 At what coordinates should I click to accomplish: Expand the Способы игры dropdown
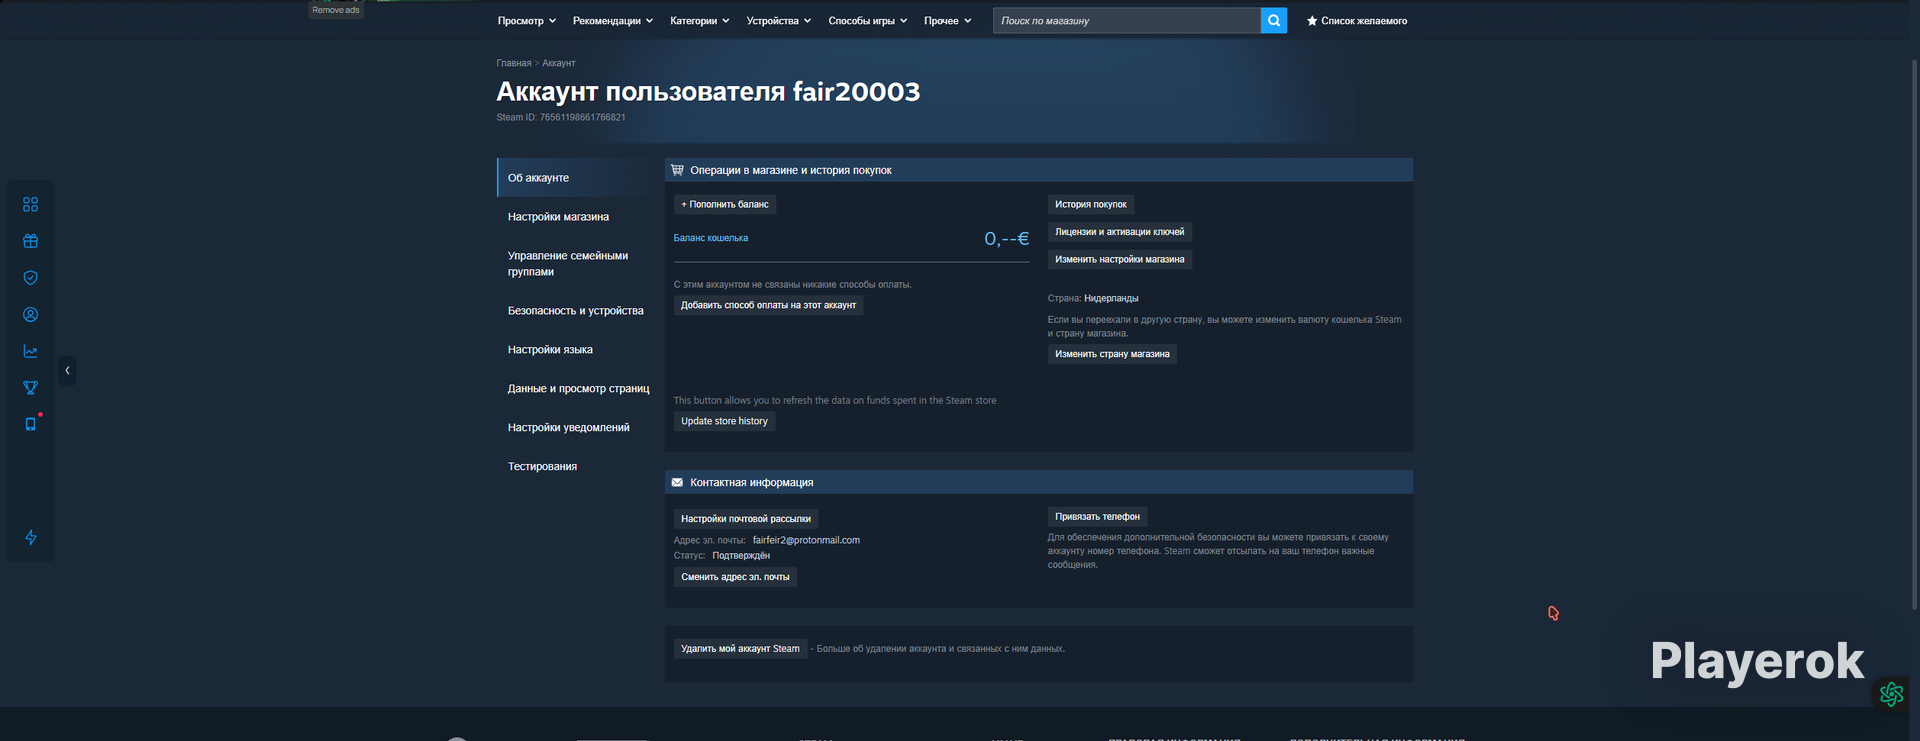[867, 21]
